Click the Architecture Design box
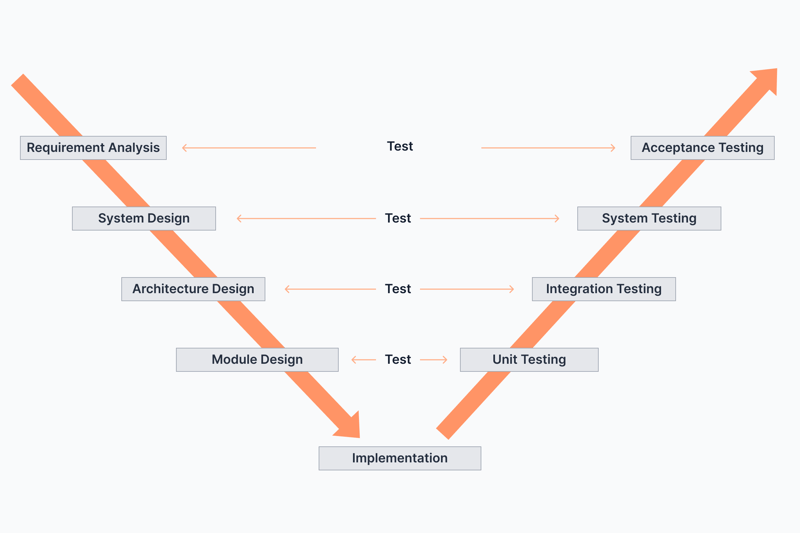Screen dimensions: 800x533 pos(193,289)
